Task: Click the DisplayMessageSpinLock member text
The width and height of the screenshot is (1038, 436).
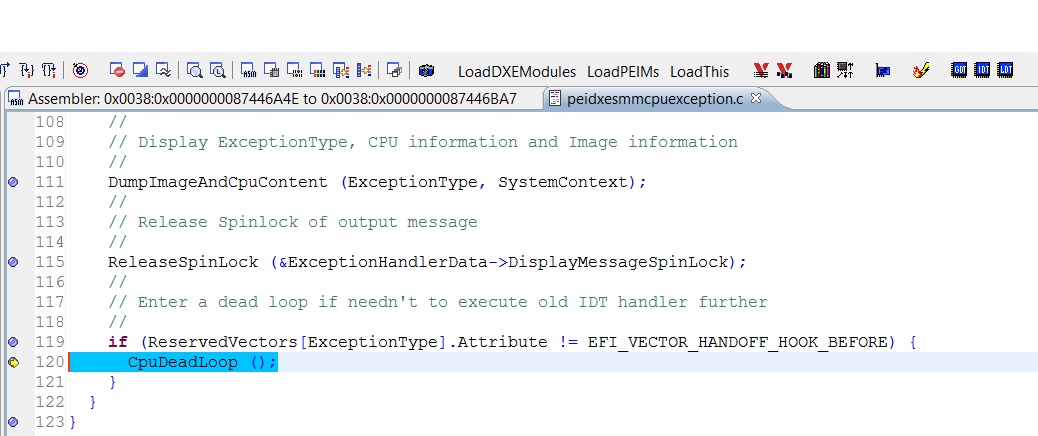Action: pos(618,262)
